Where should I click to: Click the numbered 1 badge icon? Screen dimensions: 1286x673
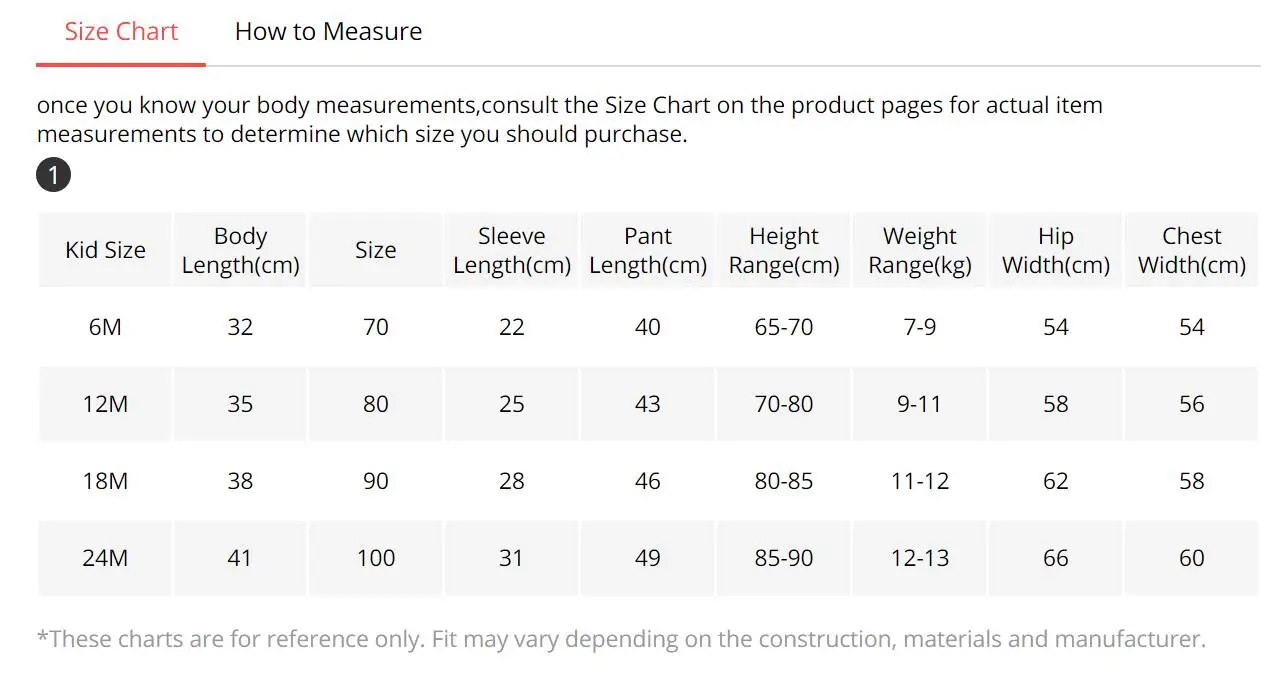53,176
